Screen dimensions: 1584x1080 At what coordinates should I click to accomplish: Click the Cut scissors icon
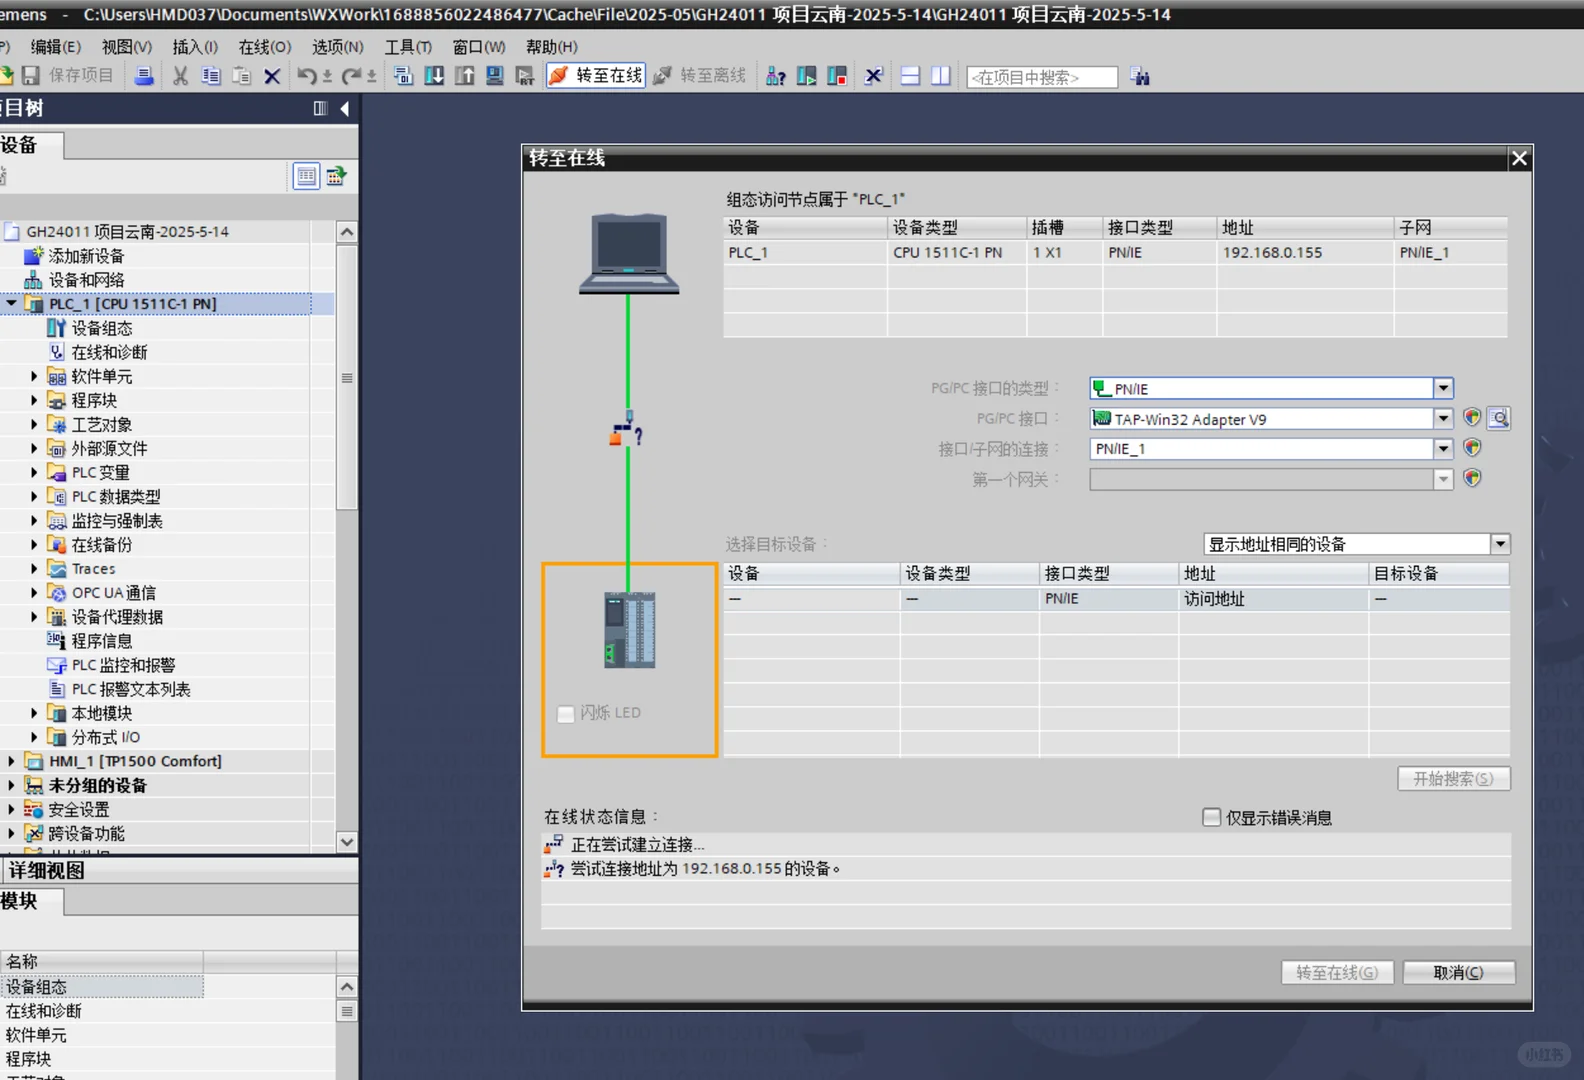(x=180, y=76)
